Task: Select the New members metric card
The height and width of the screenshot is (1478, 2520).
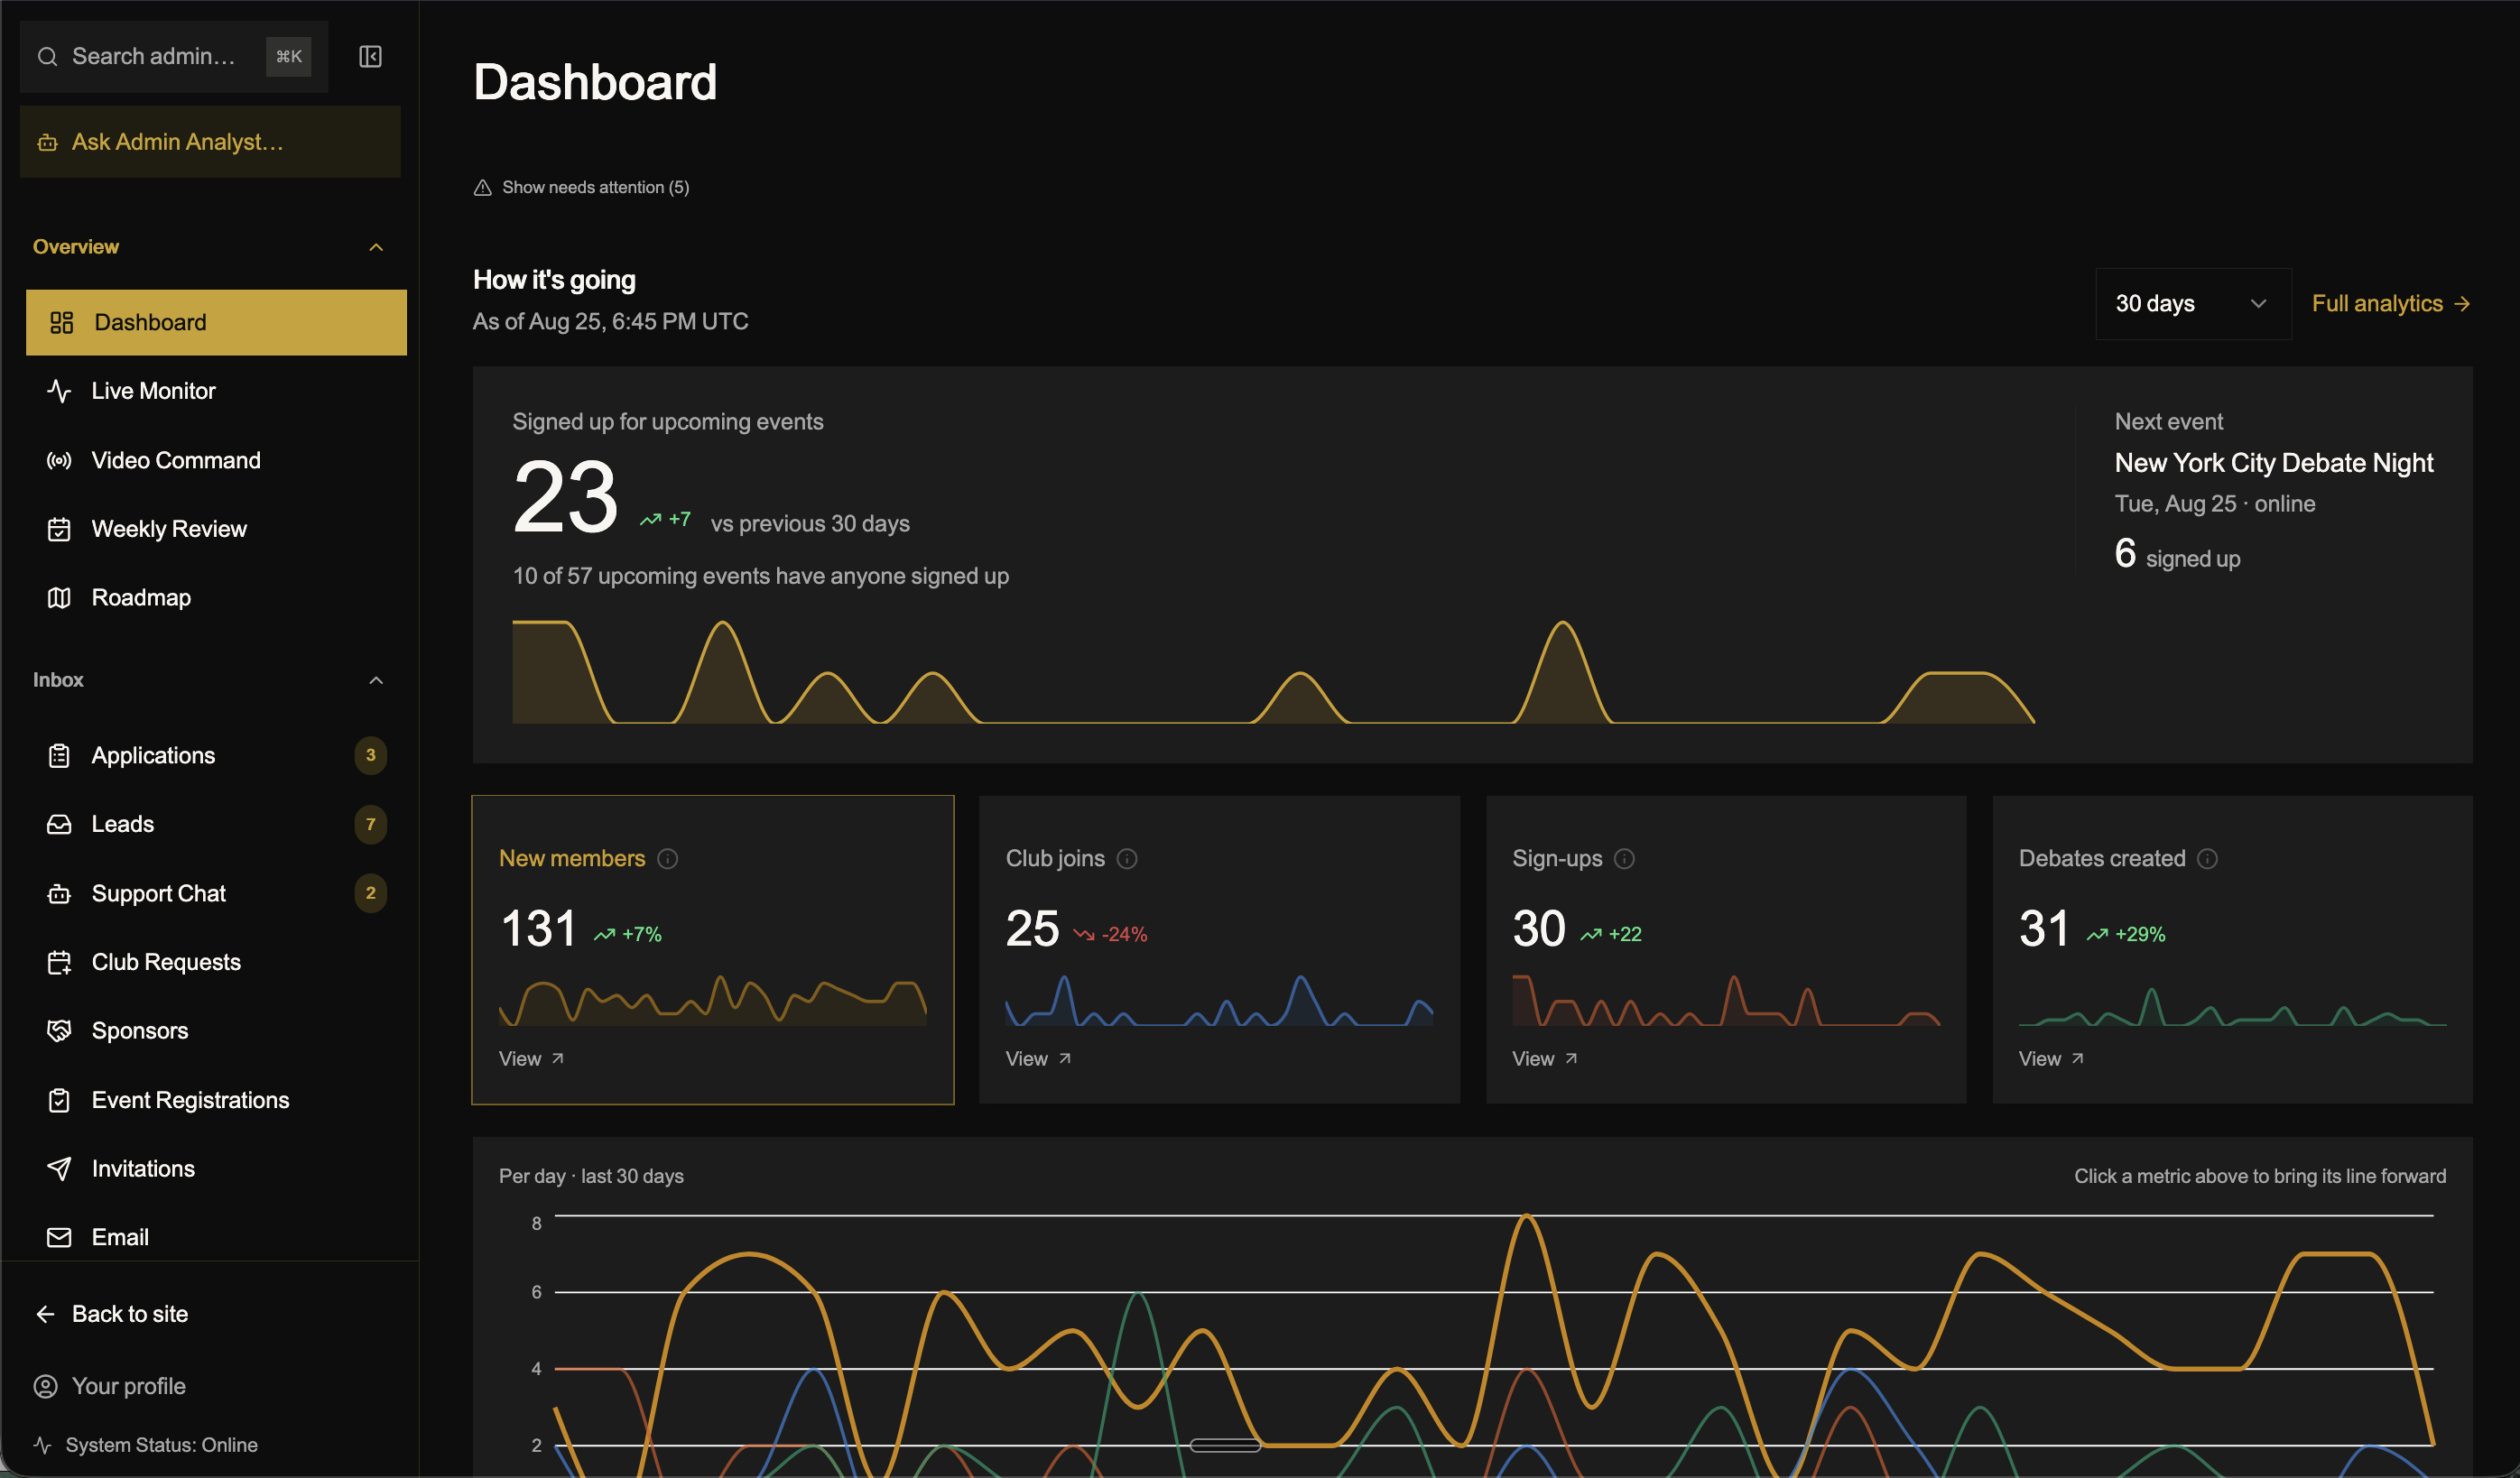Action: [713, 950]
